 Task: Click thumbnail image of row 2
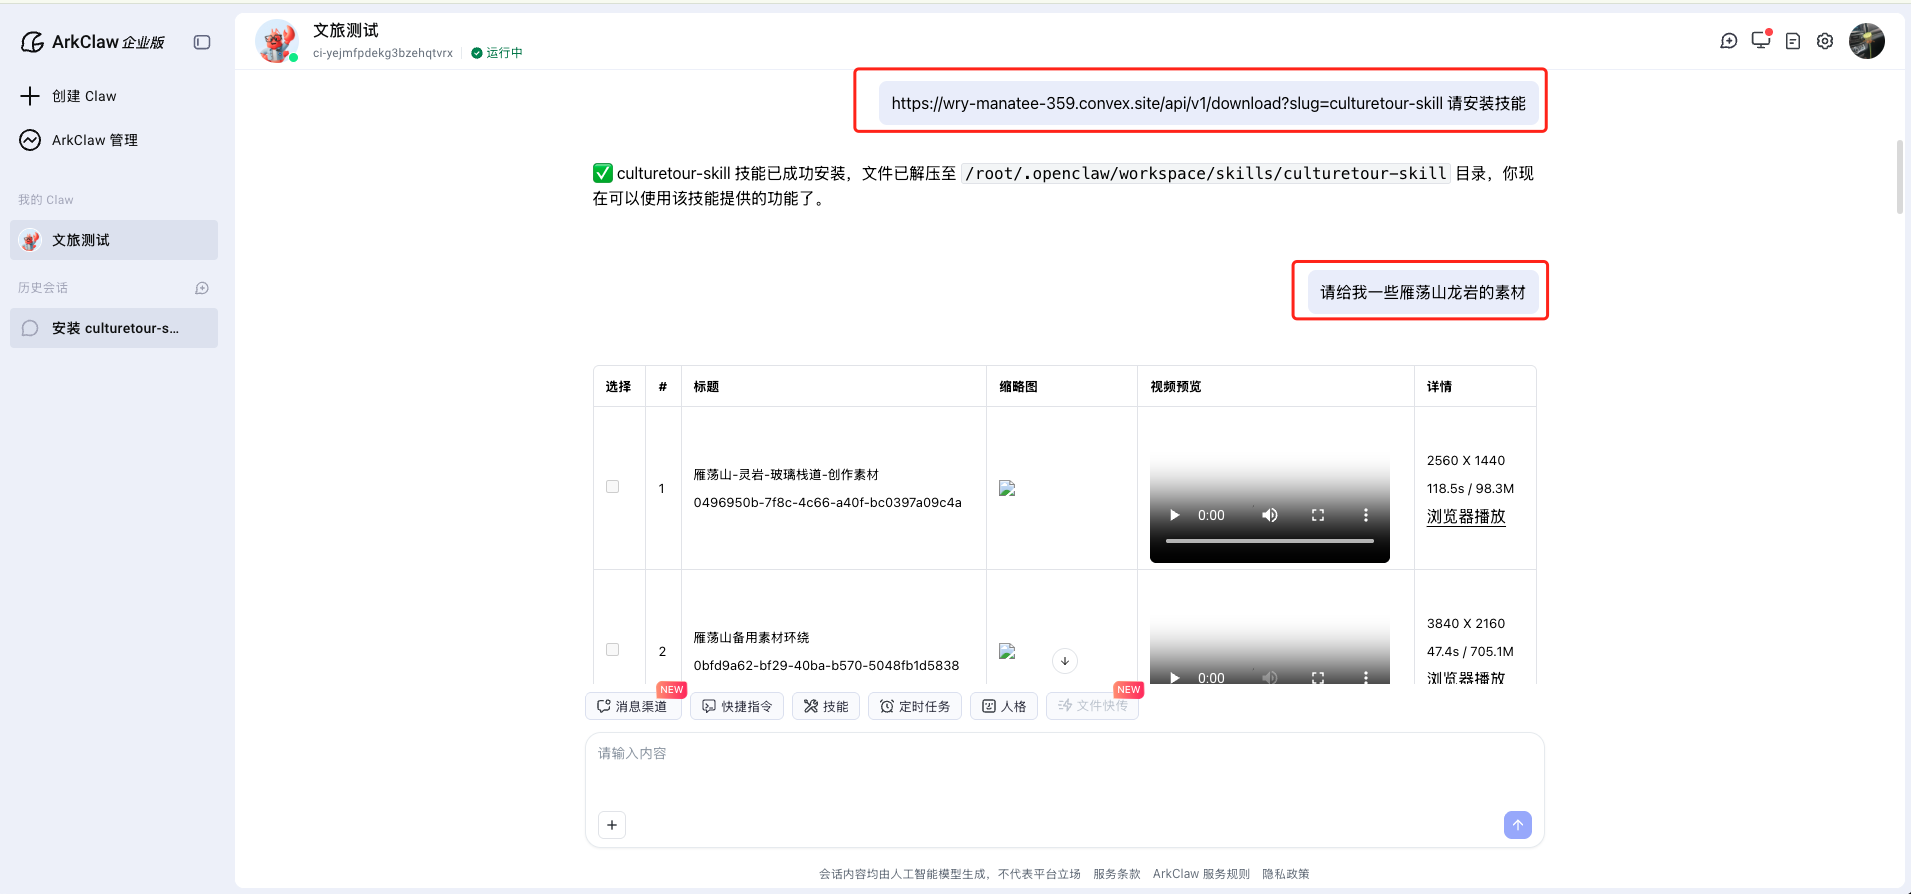coord(1007,651)
